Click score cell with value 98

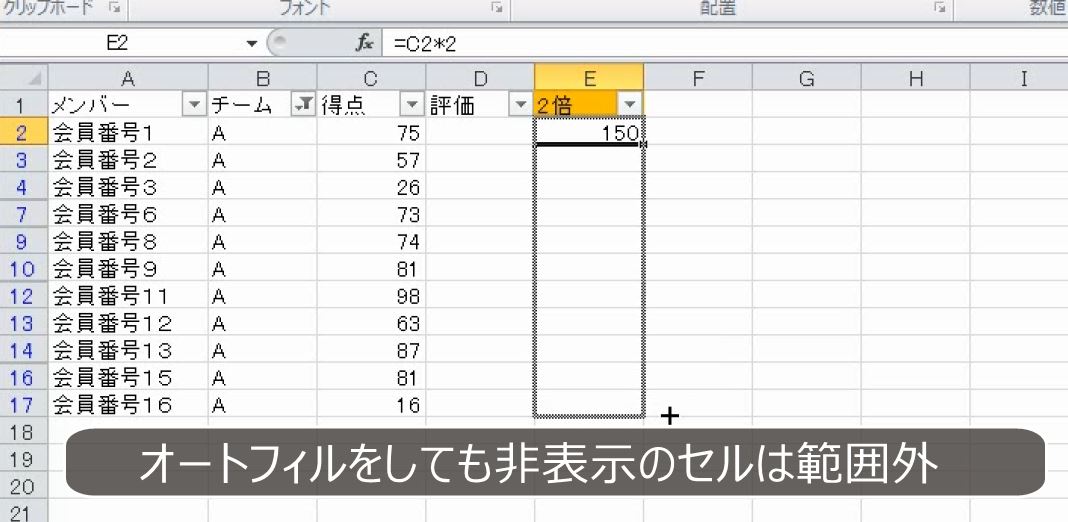(x=371, y=296)
